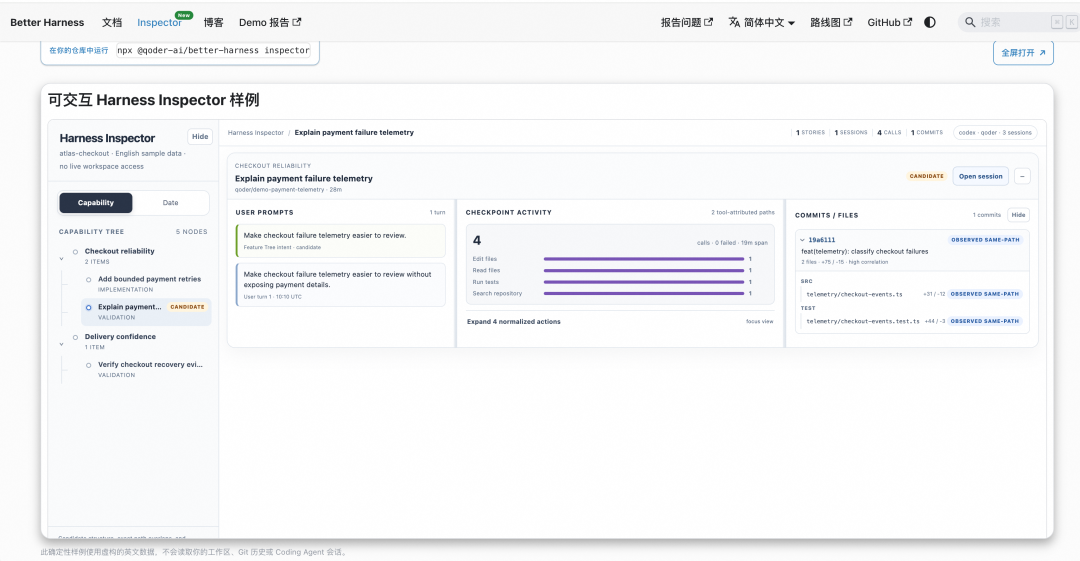Click the CANDIDATE badge in the card header
This screenshot has height=561, width=1080.
point(926,176)
